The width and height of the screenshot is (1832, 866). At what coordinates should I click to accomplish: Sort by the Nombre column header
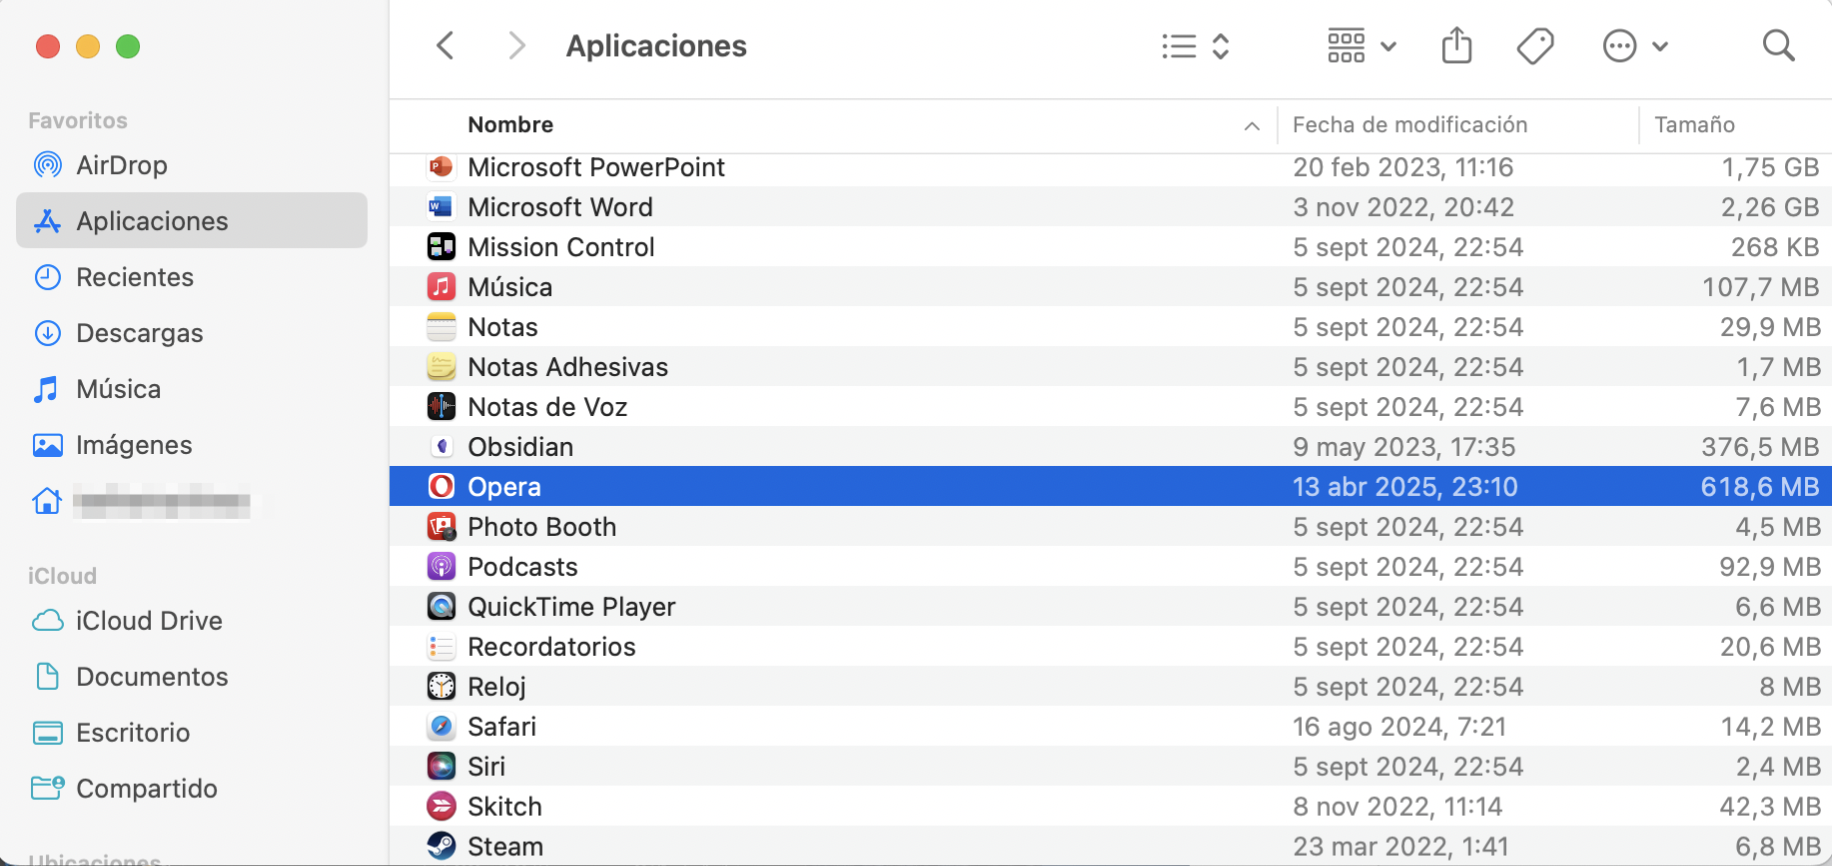(511, 125)
